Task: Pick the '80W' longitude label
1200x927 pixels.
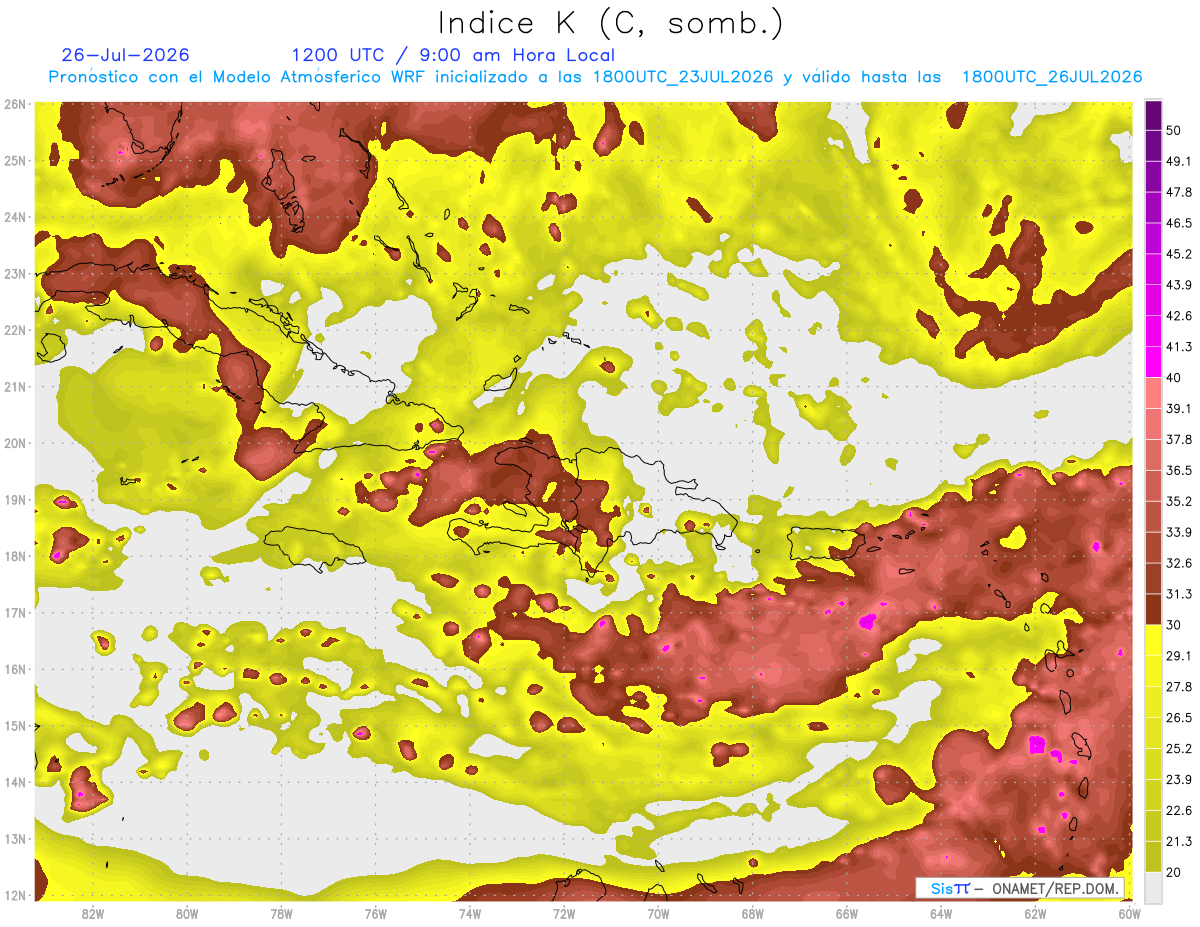Action: click(x=187, y=913)
